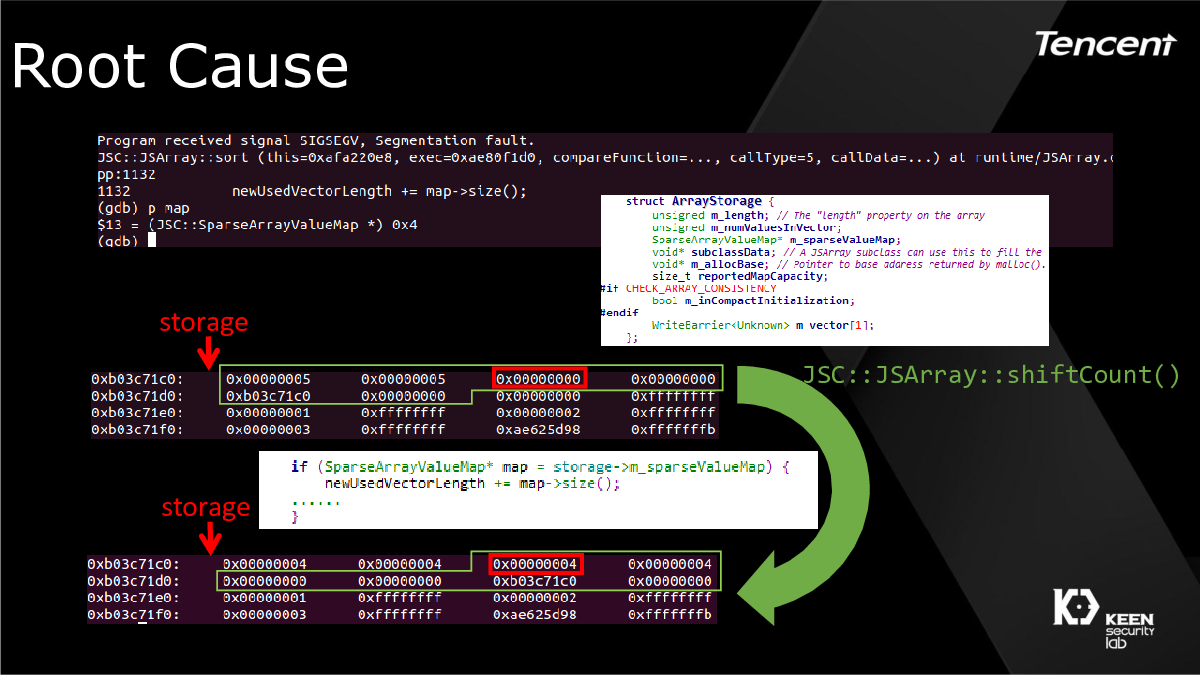This screenshot has width=1200, height=675.
Task: Click the "size_t reportedMapCapacity;" struct field
Action: coord(739,276)
